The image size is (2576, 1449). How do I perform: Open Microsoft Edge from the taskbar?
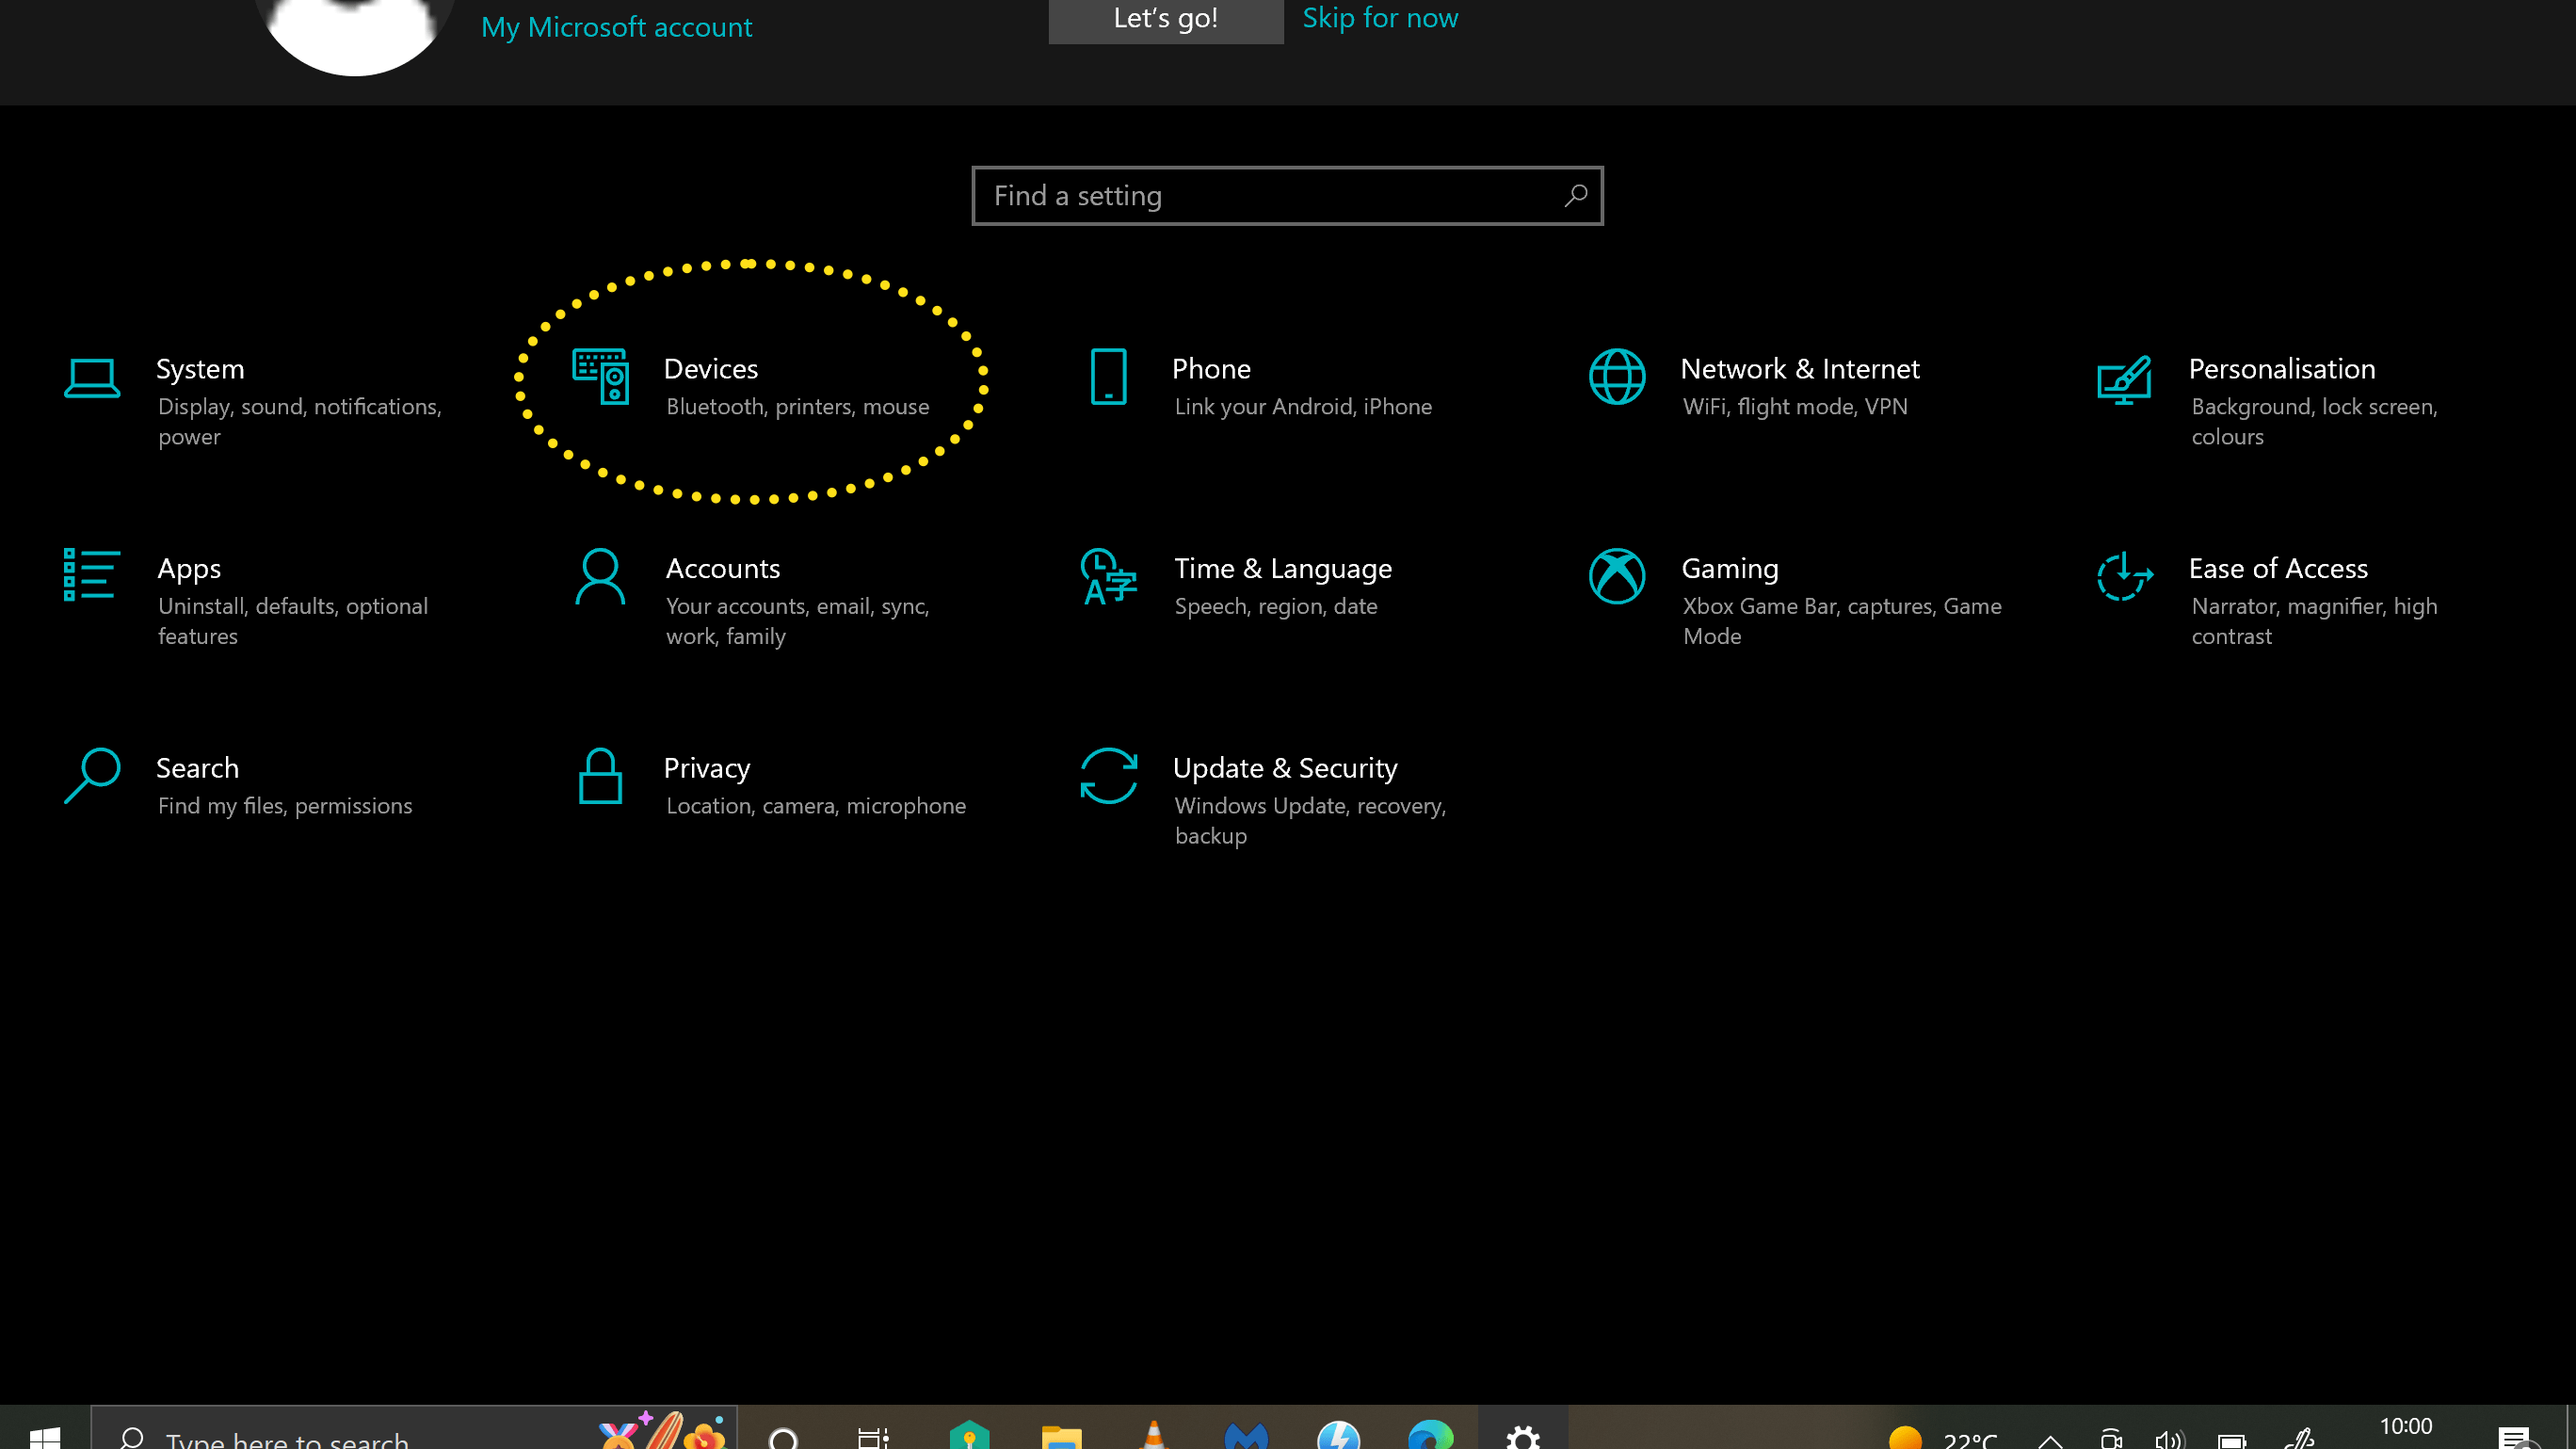(1430, 1435)
